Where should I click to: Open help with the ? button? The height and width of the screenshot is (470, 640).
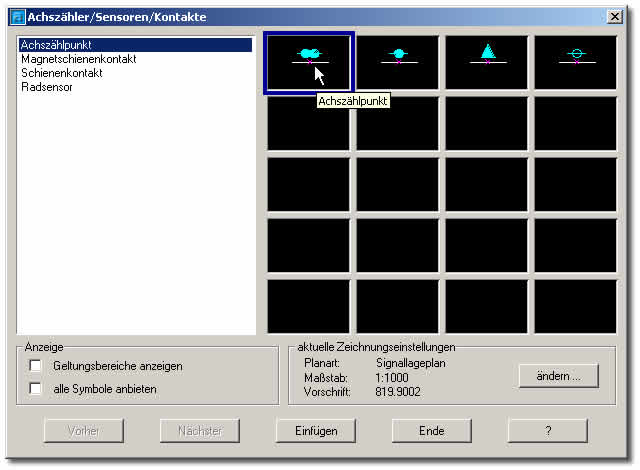[548, 431]
